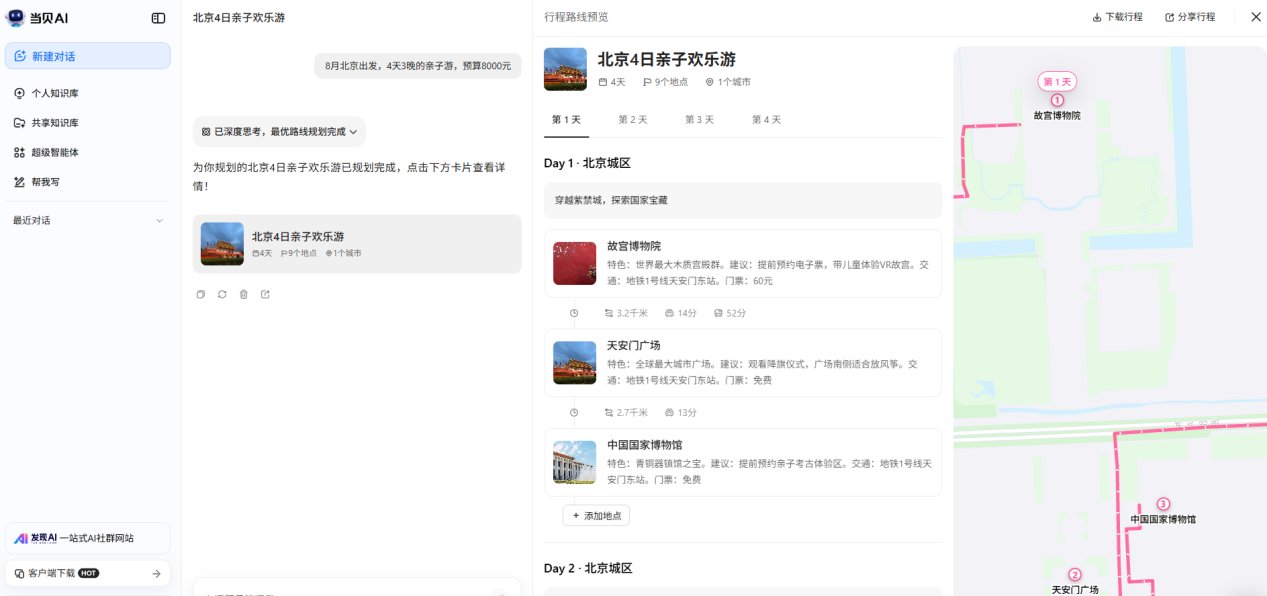Share the reply external-link icon
The width and height of the screenshot is (1267, 596).
tap(265, 294)
